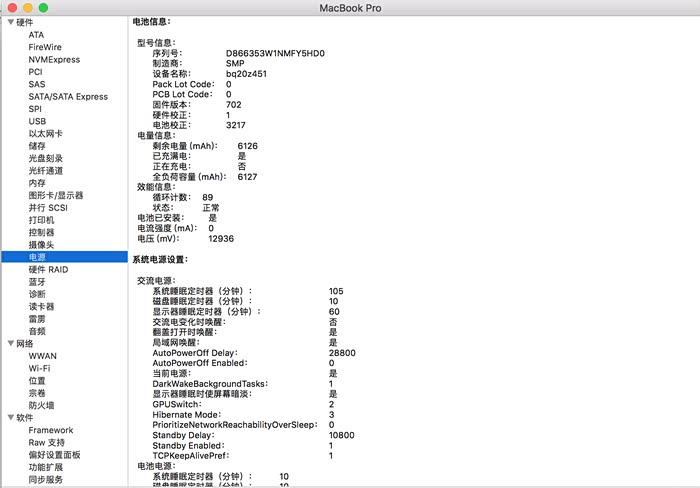Select SPI in the sidebar
Image resolution: width=700 pixels, height=488 pixels.
35,109
